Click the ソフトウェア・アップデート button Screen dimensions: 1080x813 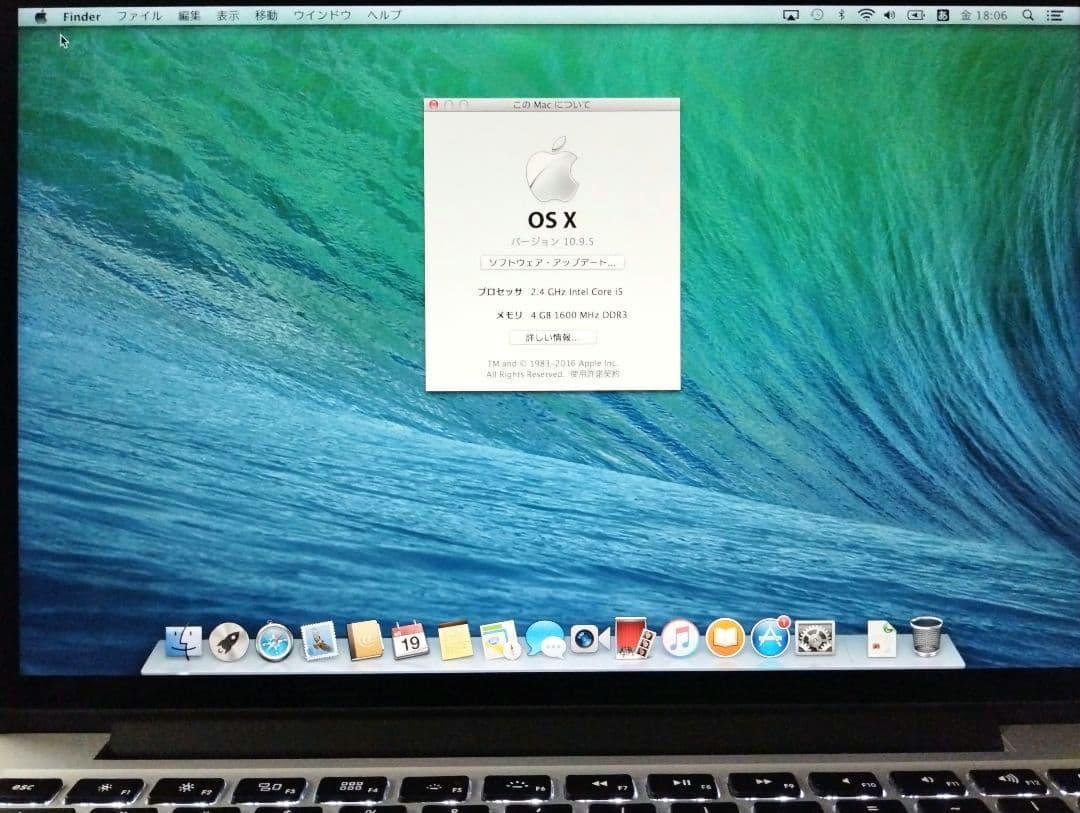(x=553, y=262)
